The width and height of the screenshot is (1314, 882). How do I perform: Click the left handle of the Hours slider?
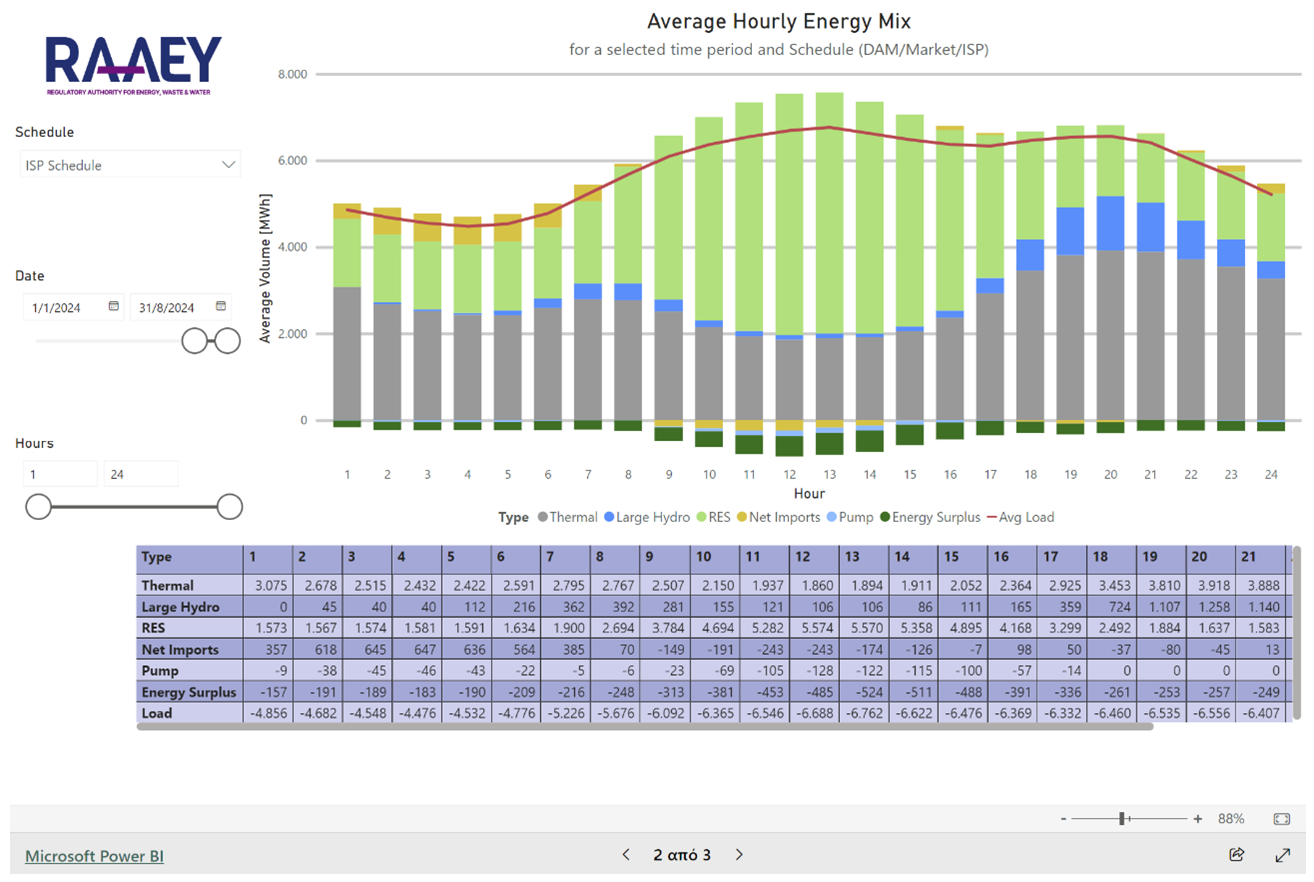[38, 507]
